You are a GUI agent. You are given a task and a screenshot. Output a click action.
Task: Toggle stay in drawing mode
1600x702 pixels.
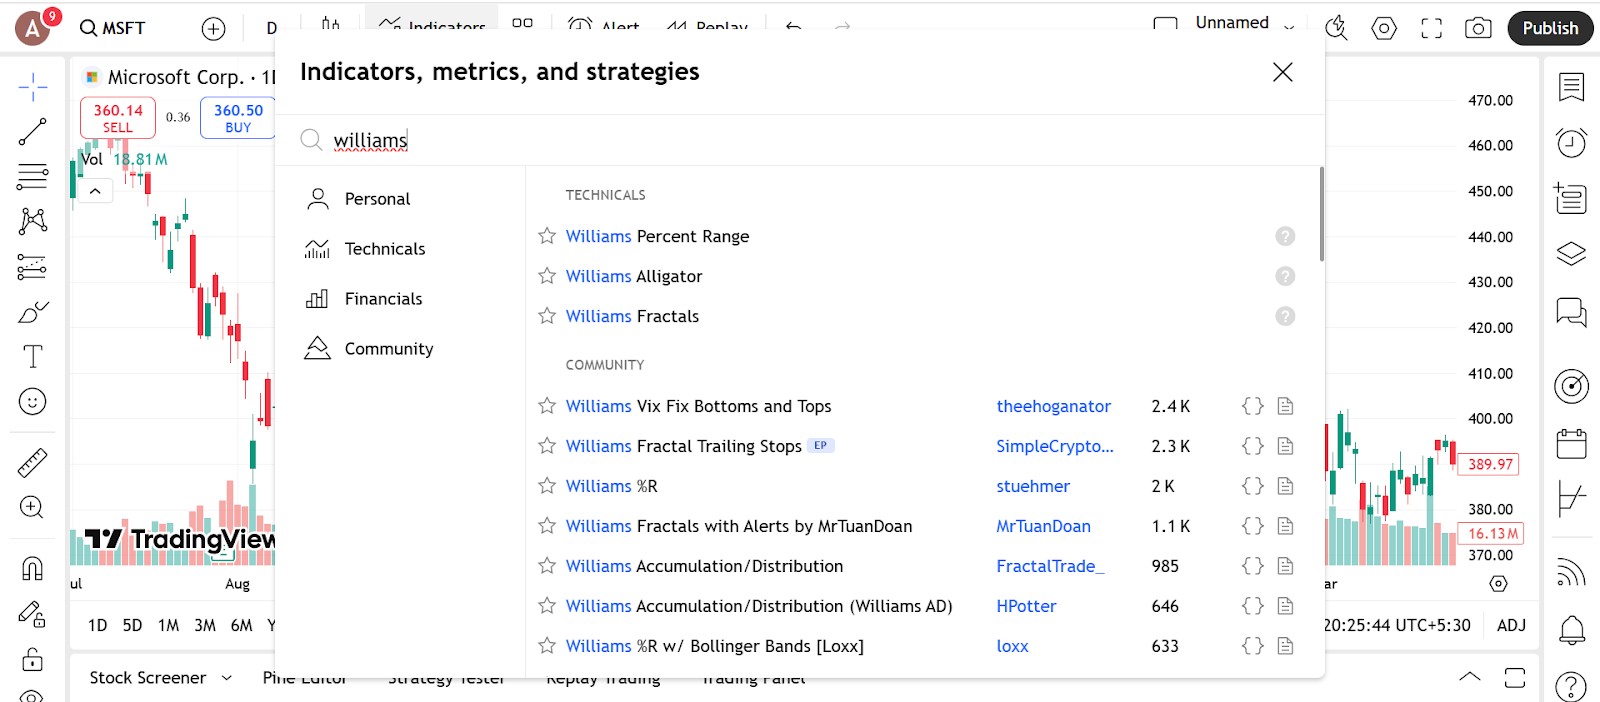coord(32,613)
